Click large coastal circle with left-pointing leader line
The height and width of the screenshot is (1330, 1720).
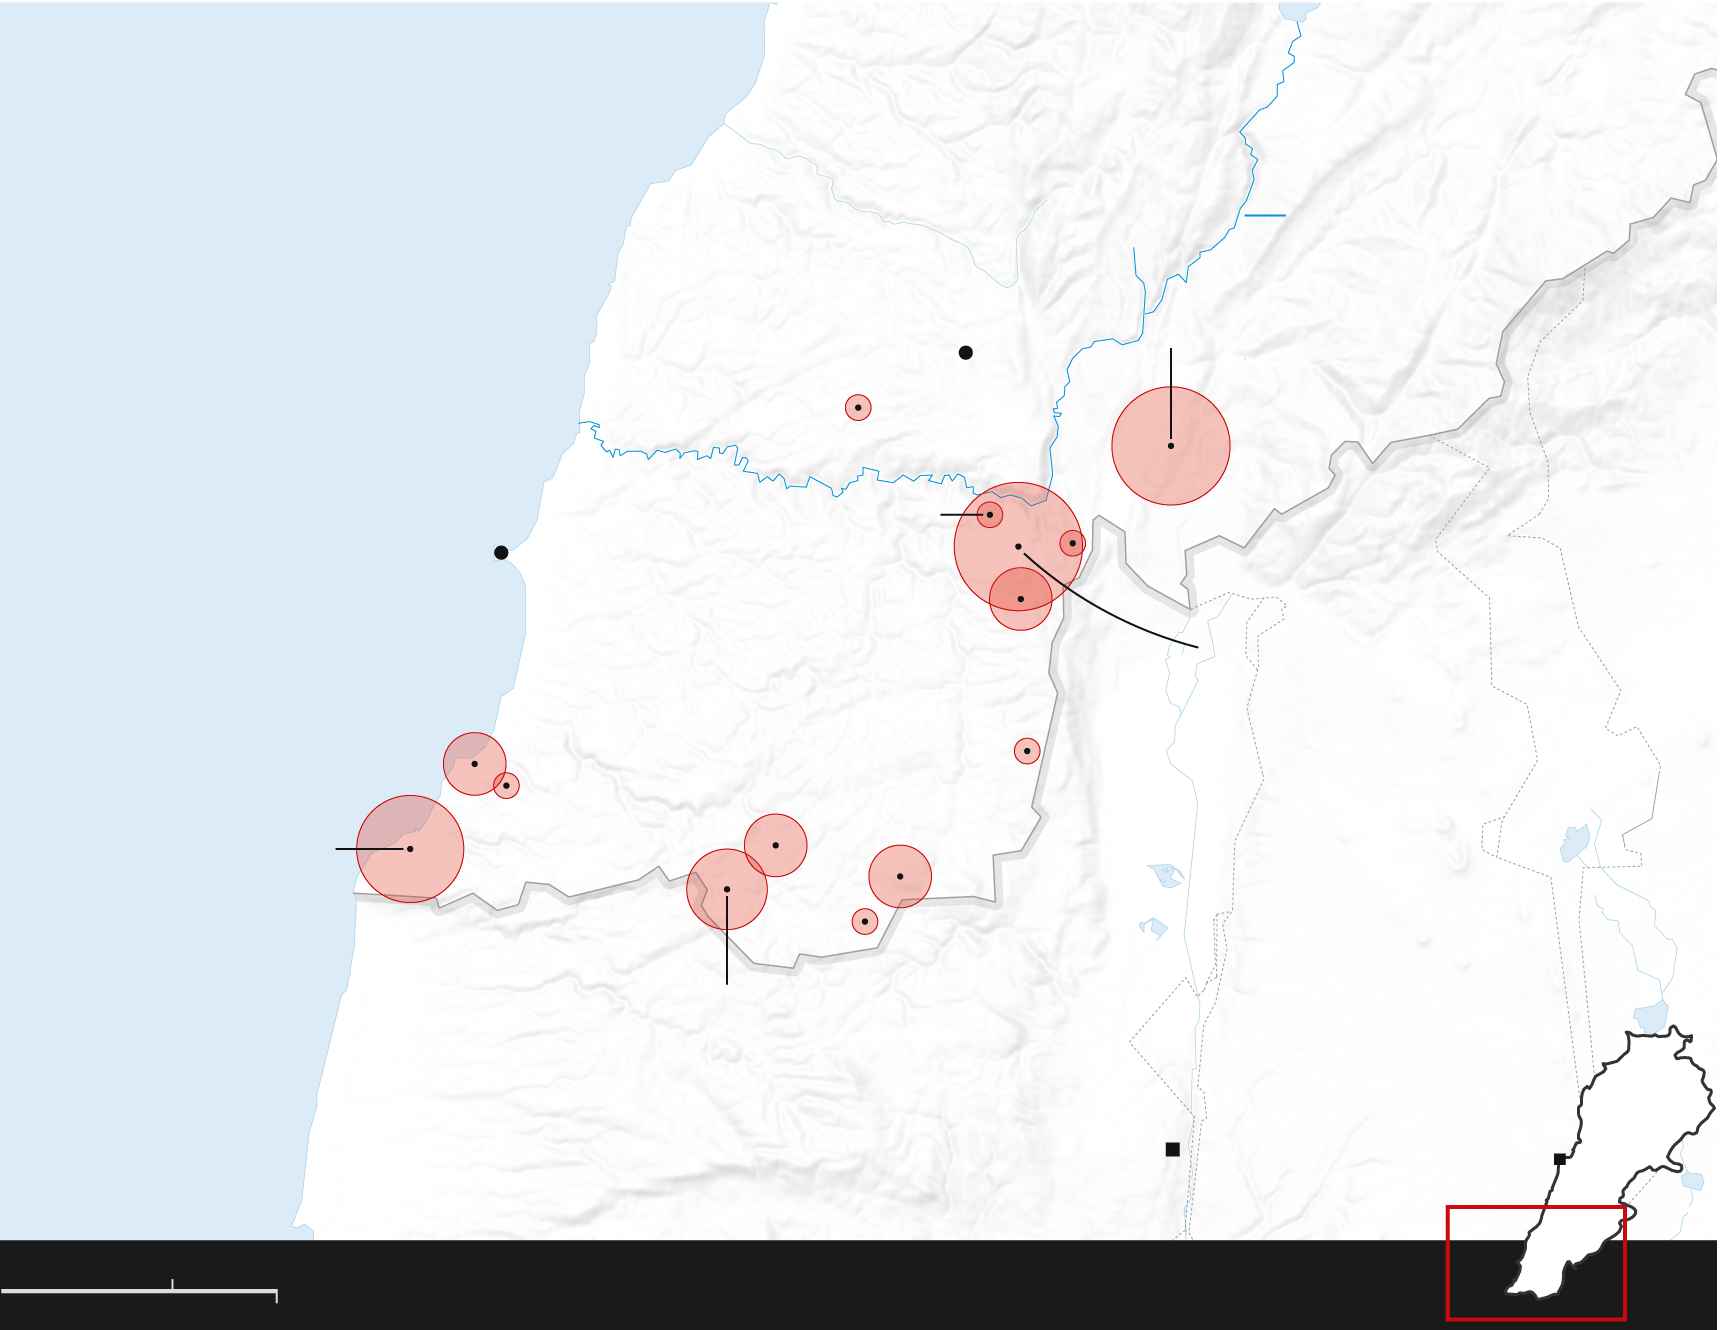(410, 849)
